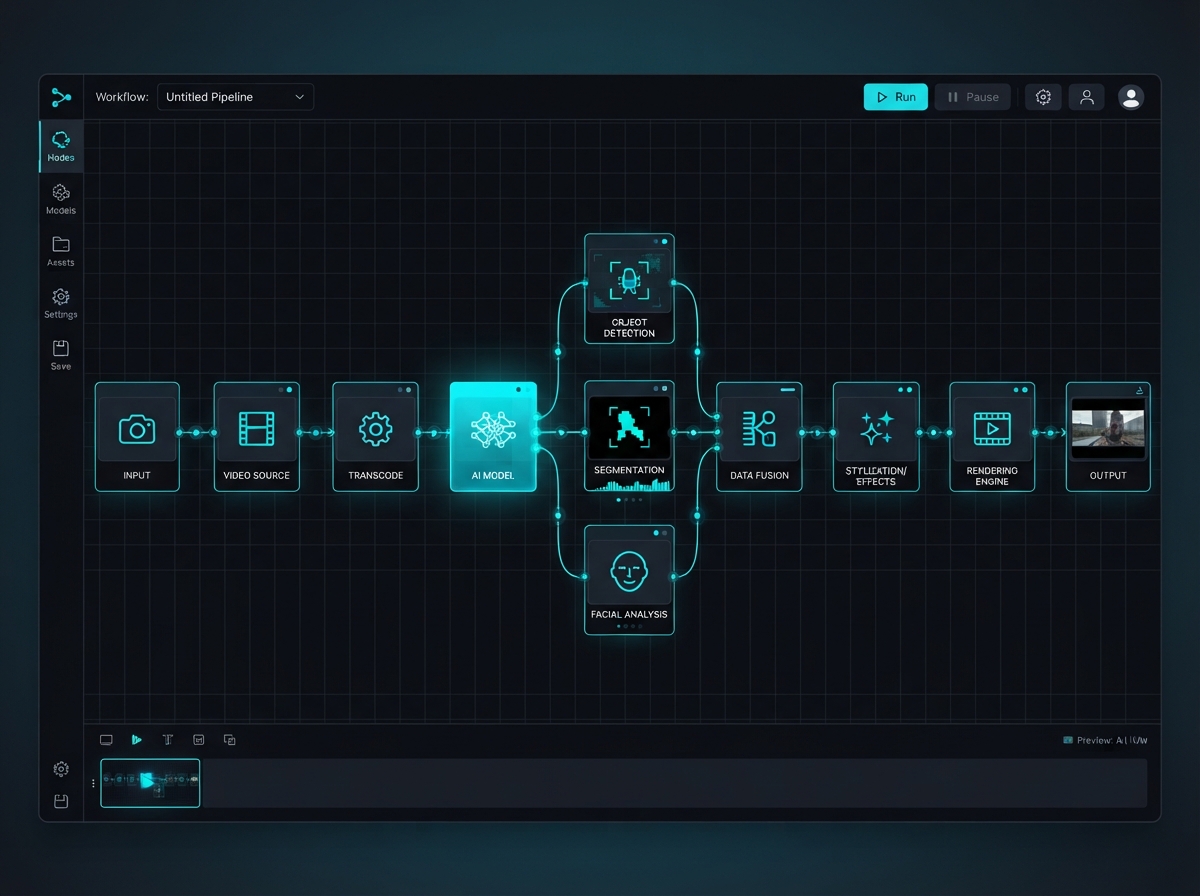Switch to the Nodes sidebar tab

[61, 146]
